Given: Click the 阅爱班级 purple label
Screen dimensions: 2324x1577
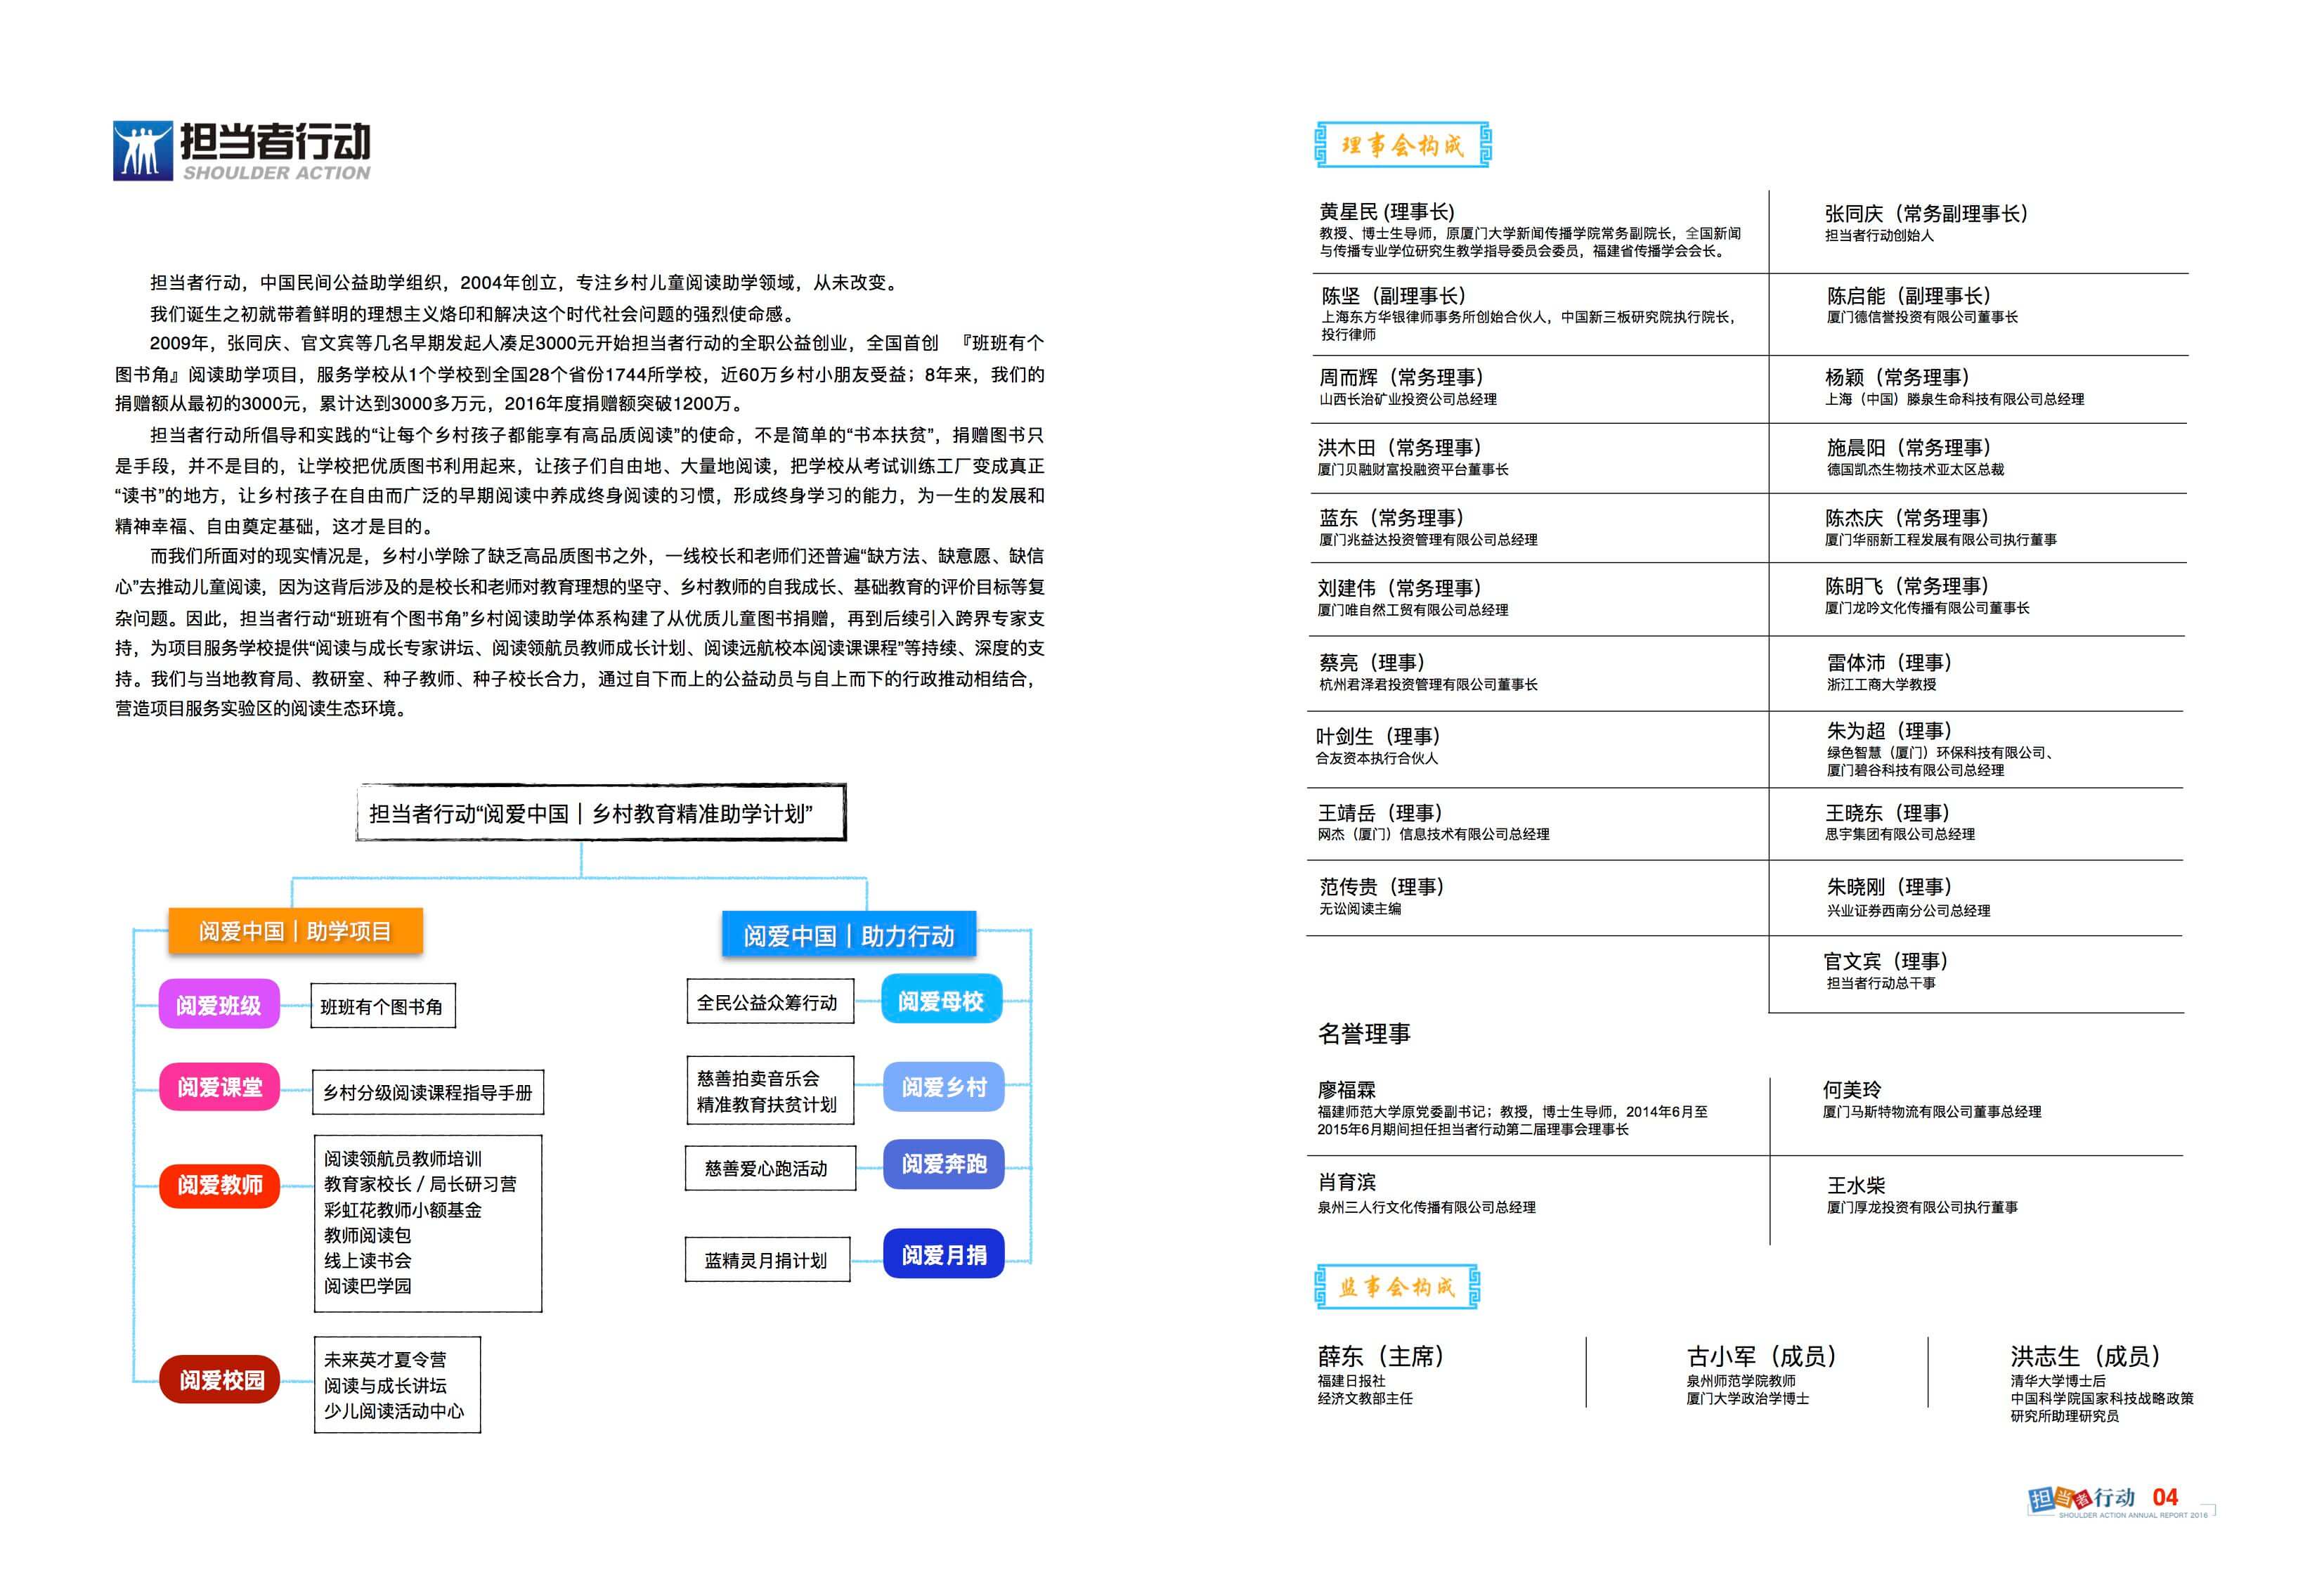Looking at the screenshot, I should [x=219, y=1005].
